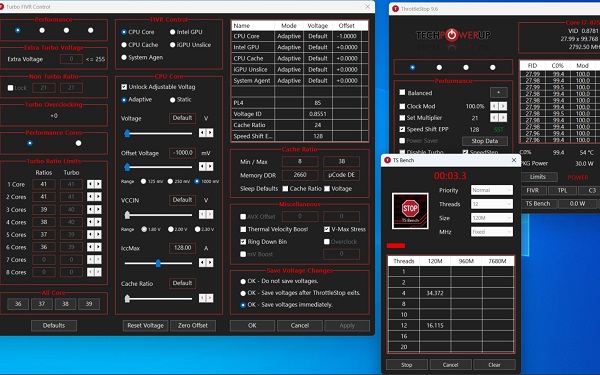The width and height of the screenshot is (600, 375).
Task: Select the iGPU Unslice table row
Action: [300, 70]
